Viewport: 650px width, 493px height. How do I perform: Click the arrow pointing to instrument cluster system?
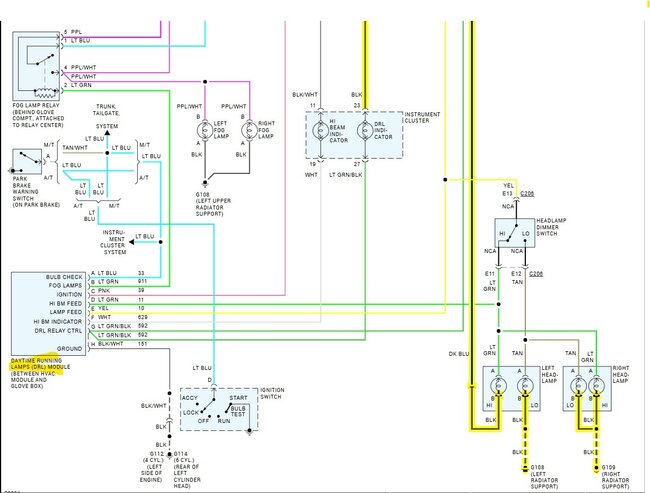coord(131,242)
